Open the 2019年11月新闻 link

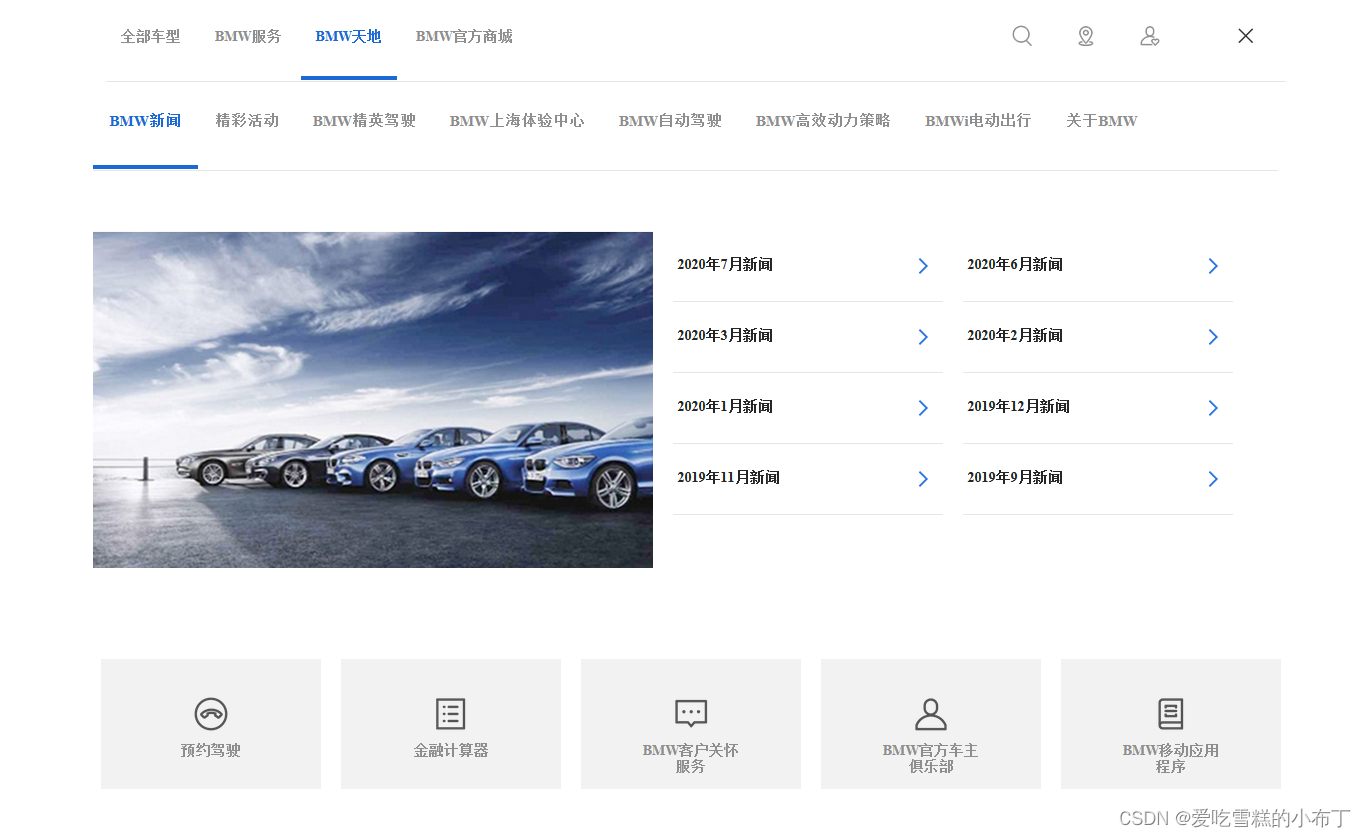click(729, 478)
